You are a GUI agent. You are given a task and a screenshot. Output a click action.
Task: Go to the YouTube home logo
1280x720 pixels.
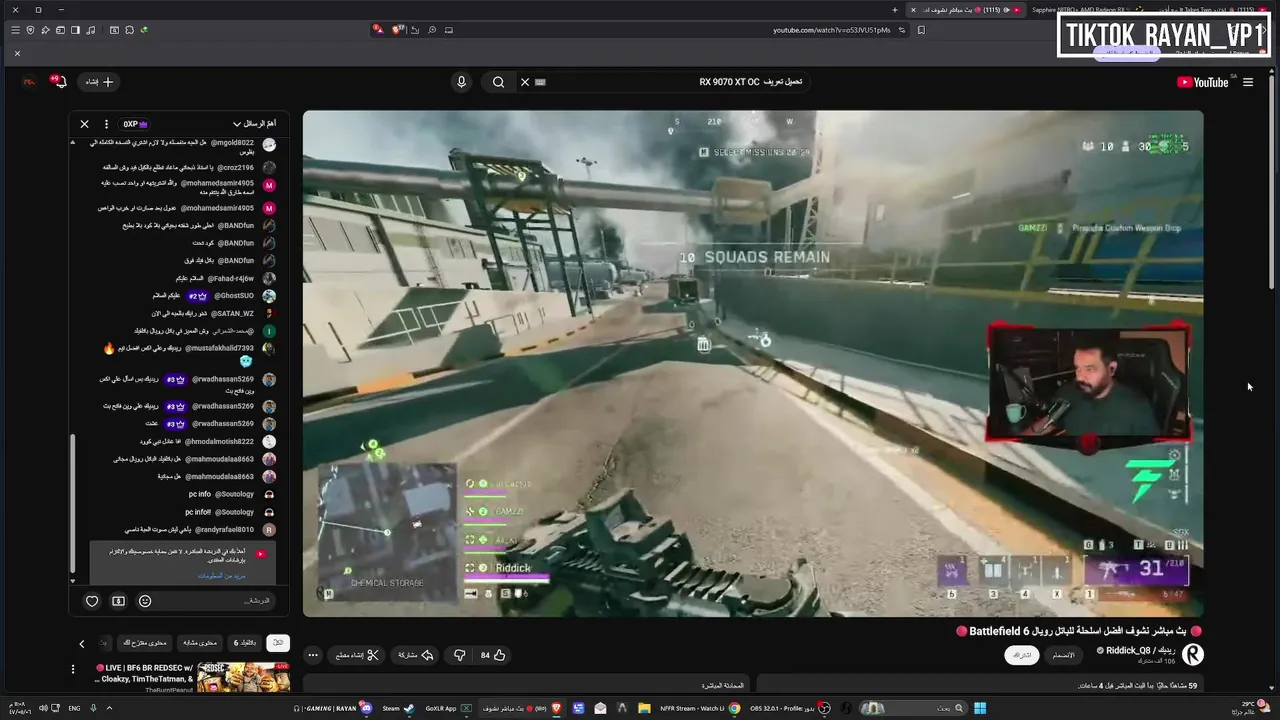(x=1203, y=82)
